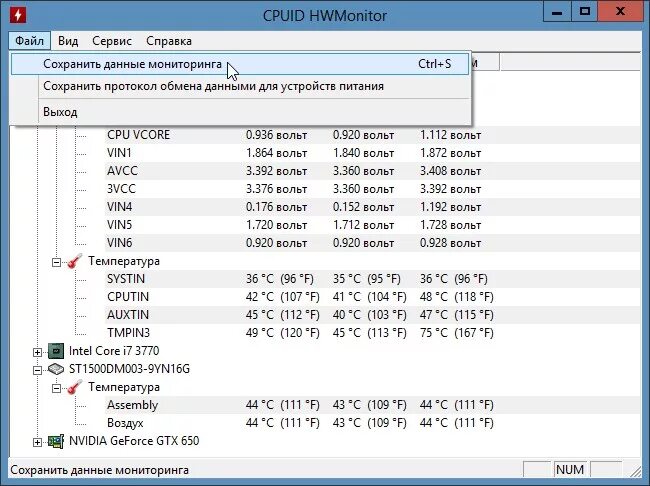Collapse Температура group under ST1500DM003
The image size is (650, 486).
56,388
